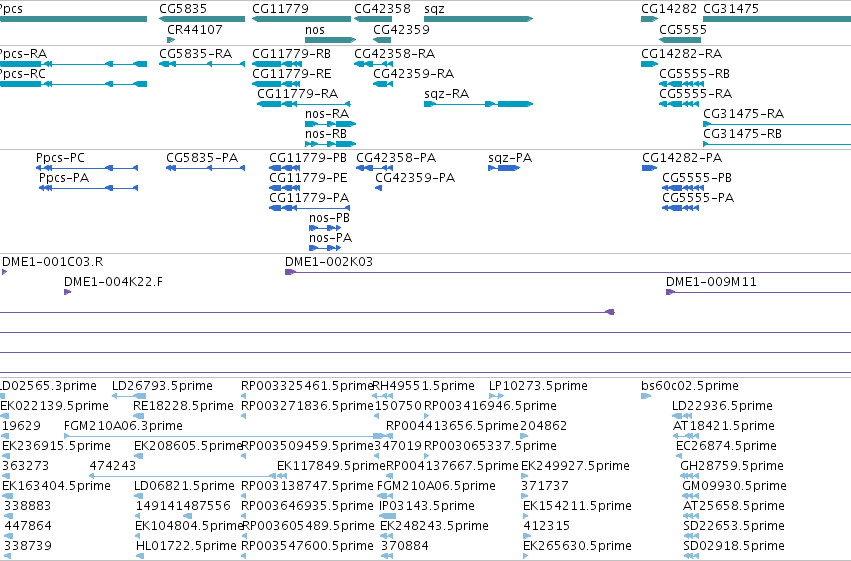
Task: Select the nos-PA protein label
Action: [331, 238]
